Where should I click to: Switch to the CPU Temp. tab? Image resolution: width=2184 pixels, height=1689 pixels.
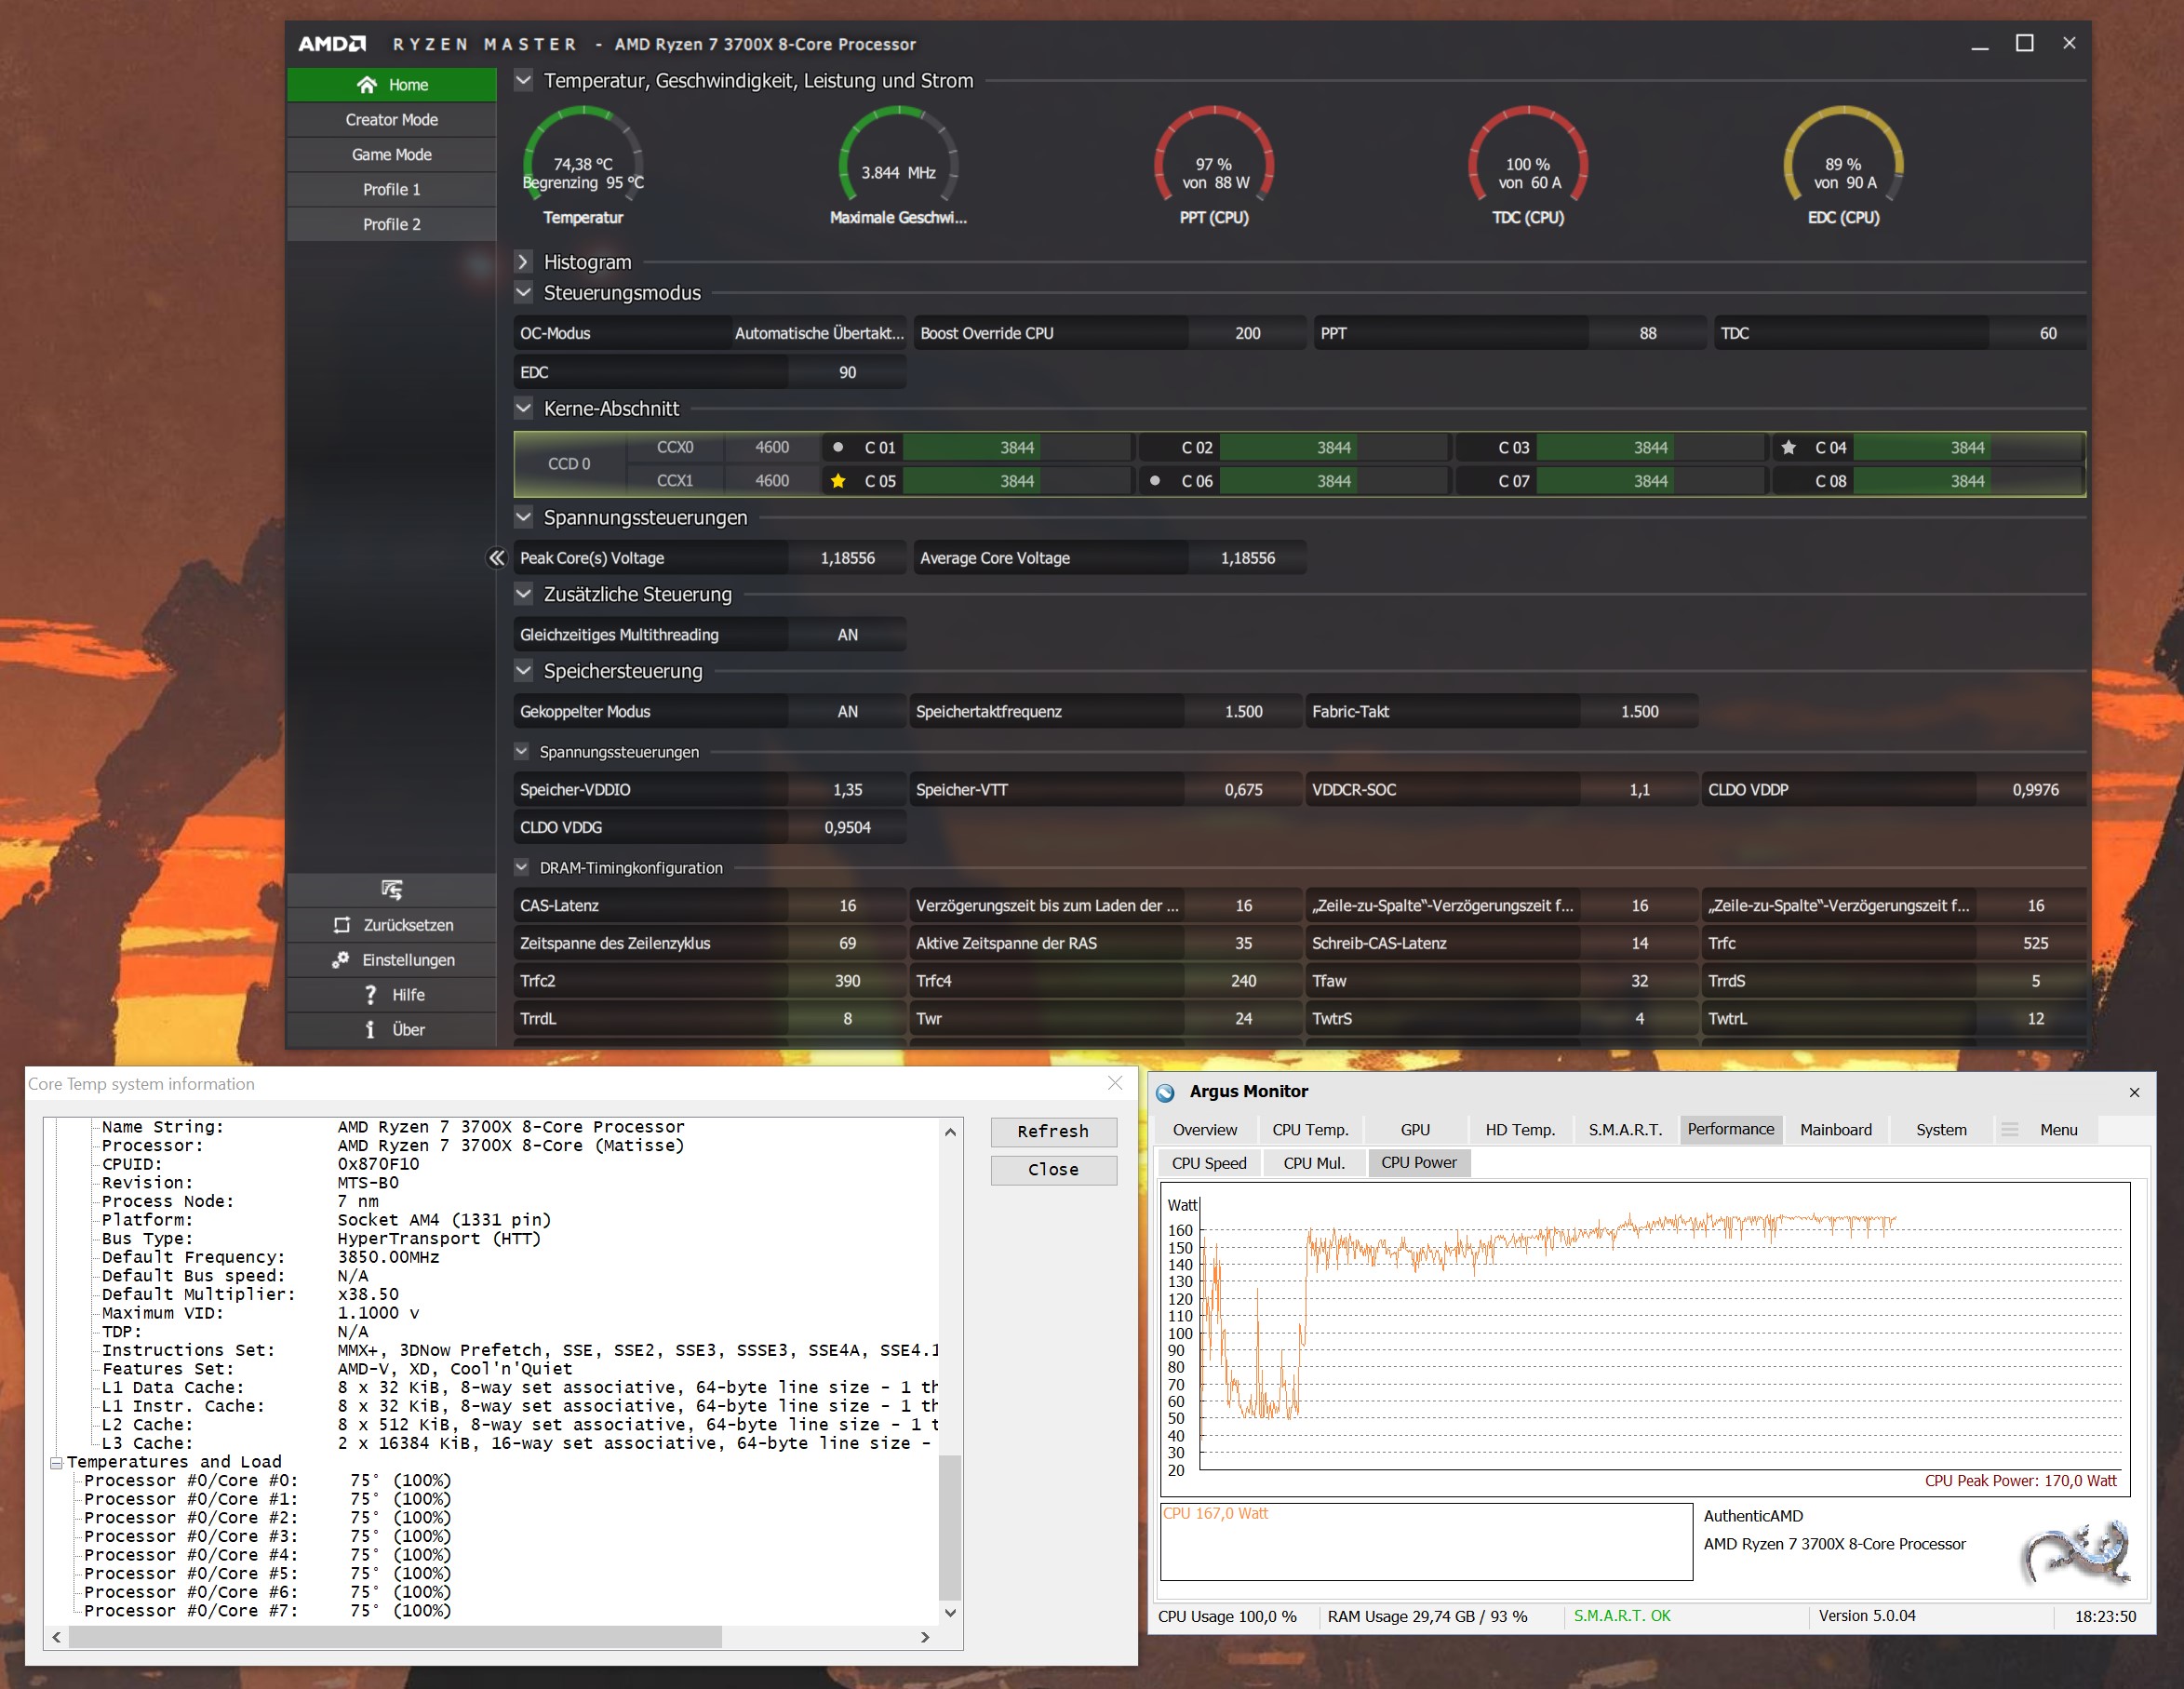[x=1309, y=1130]
